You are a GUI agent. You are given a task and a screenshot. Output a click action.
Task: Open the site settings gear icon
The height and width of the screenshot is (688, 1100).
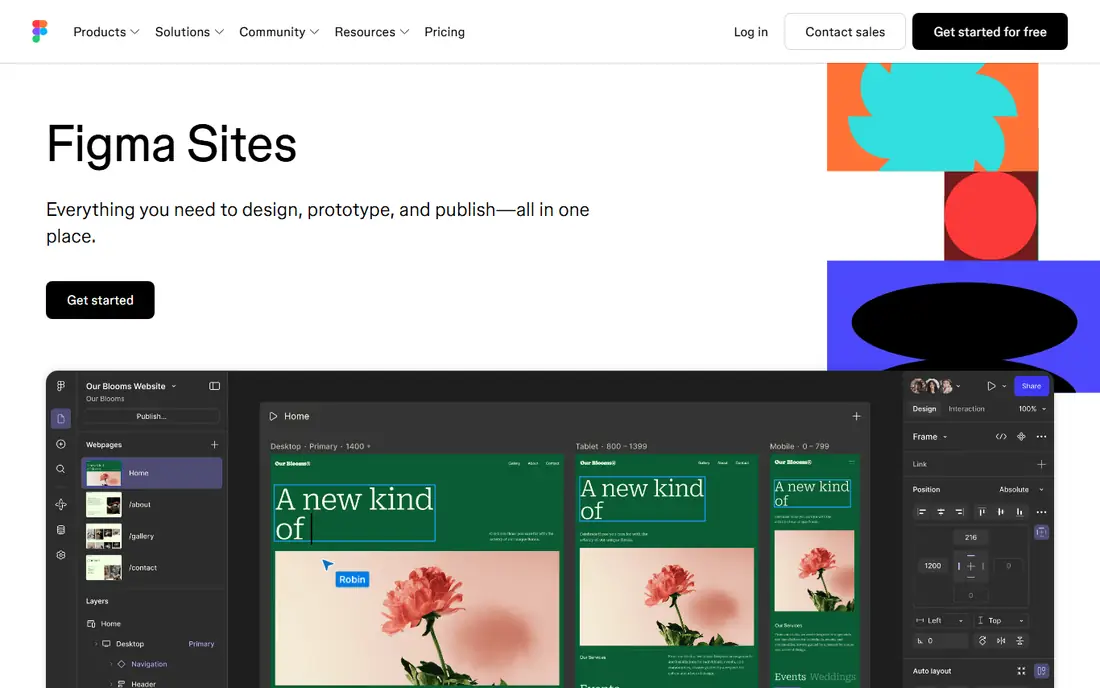point(61,555)
